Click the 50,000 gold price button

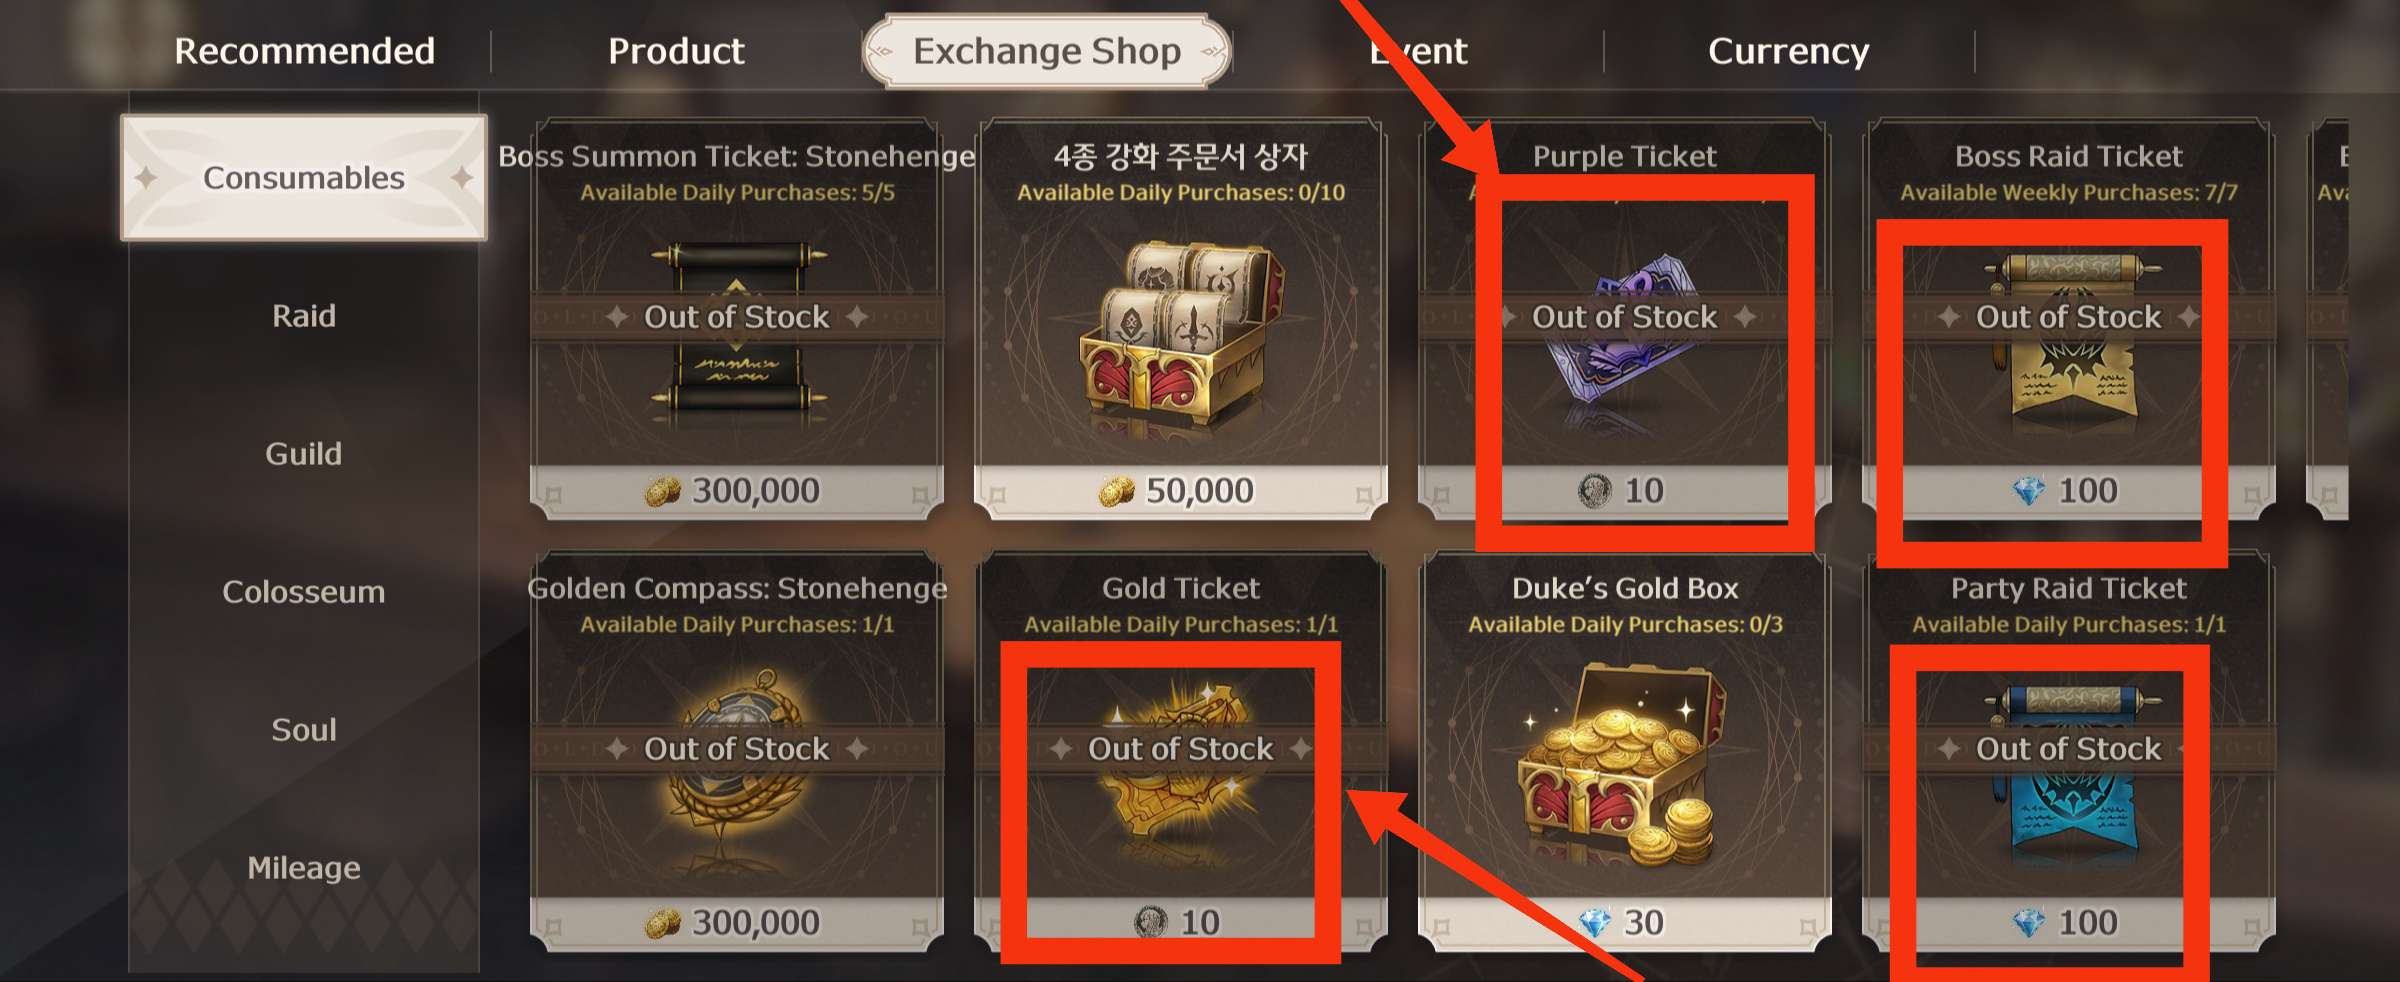point(1181,491)
